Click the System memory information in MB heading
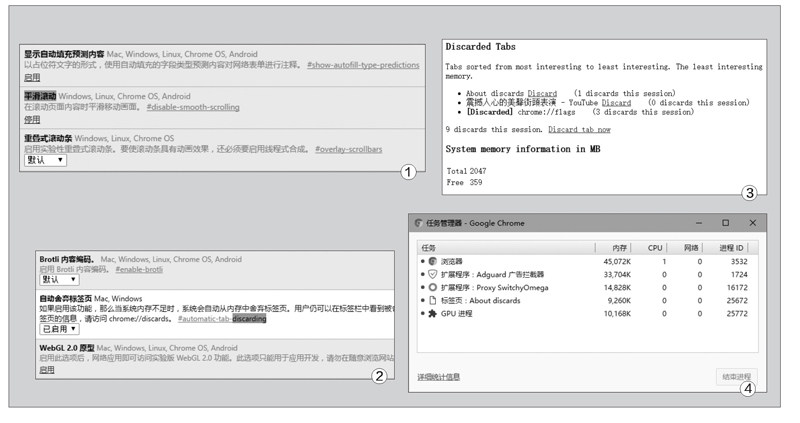This screenshot has height=423, width=800. pos(522,149)
